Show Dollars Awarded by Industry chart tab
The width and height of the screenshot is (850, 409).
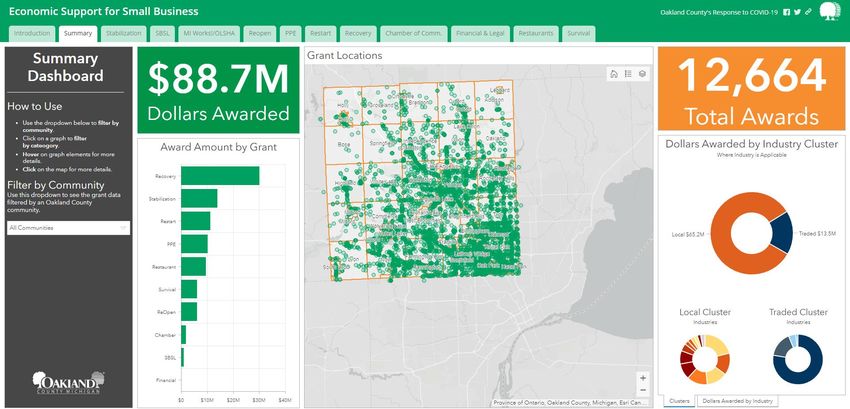pos(736,400)
